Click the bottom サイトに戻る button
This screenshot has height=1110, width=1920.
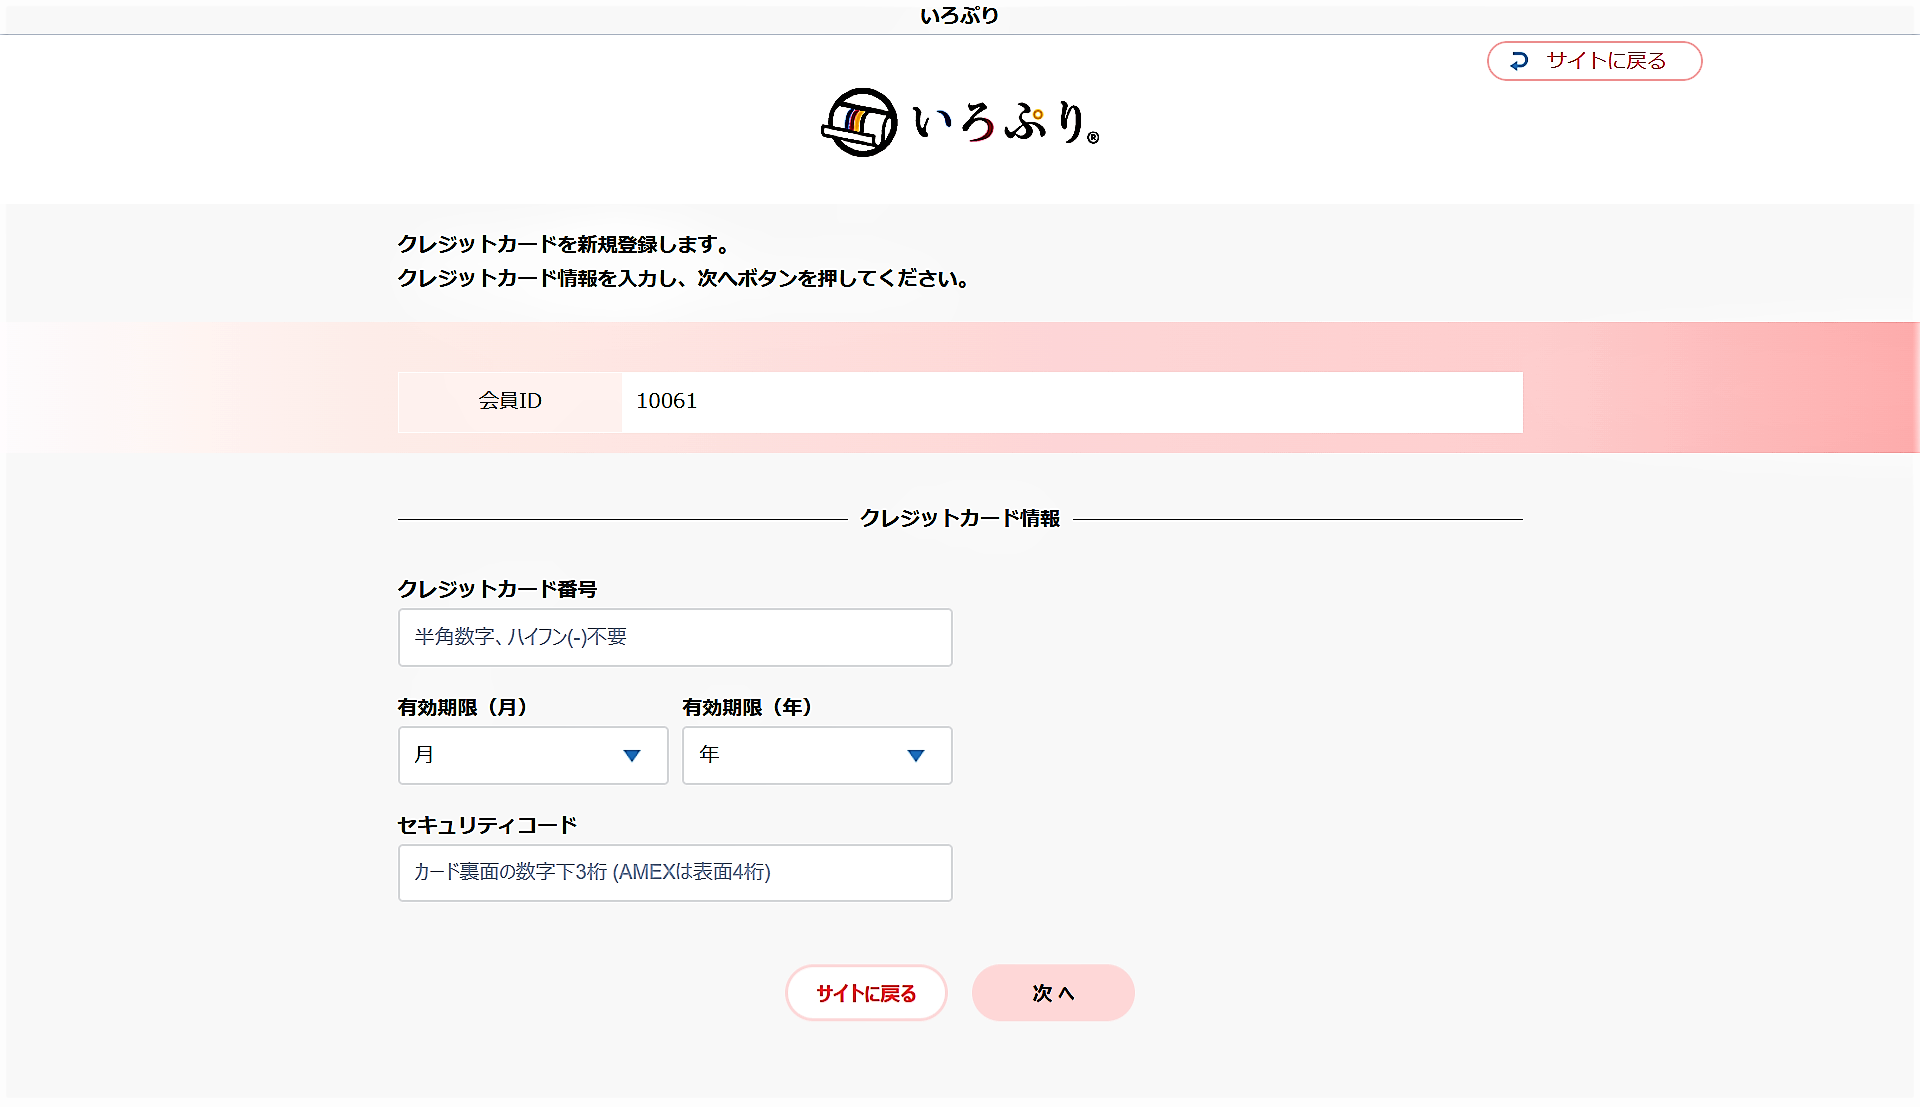pyautogui.click(x=866, y=993)
